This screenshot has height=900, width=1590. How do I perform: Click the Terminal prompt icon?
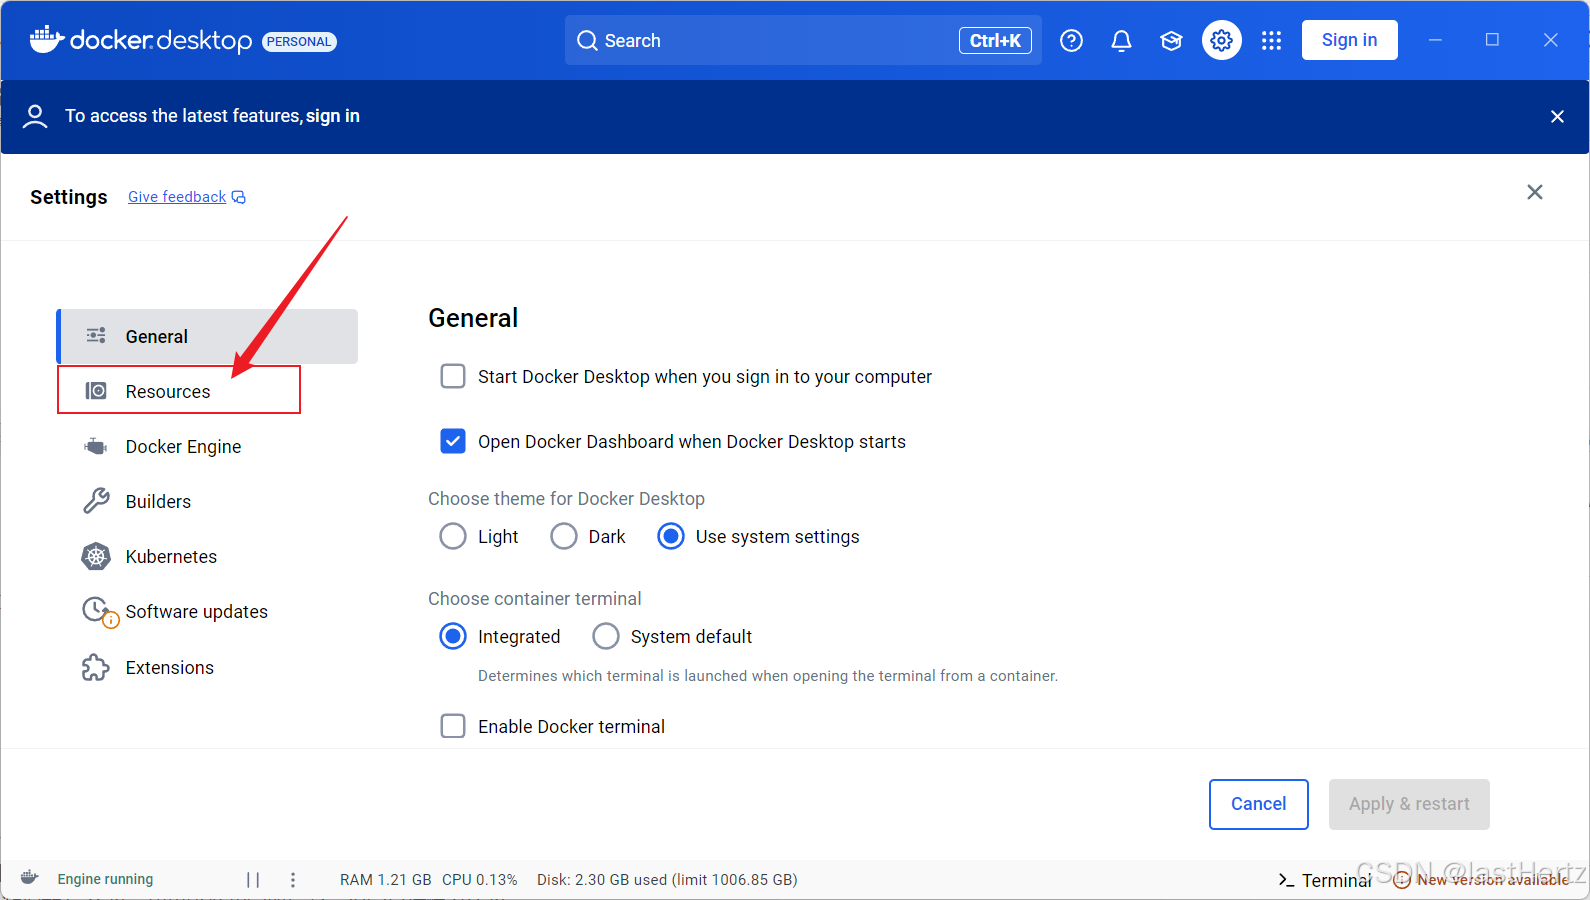click(1286, 880)
